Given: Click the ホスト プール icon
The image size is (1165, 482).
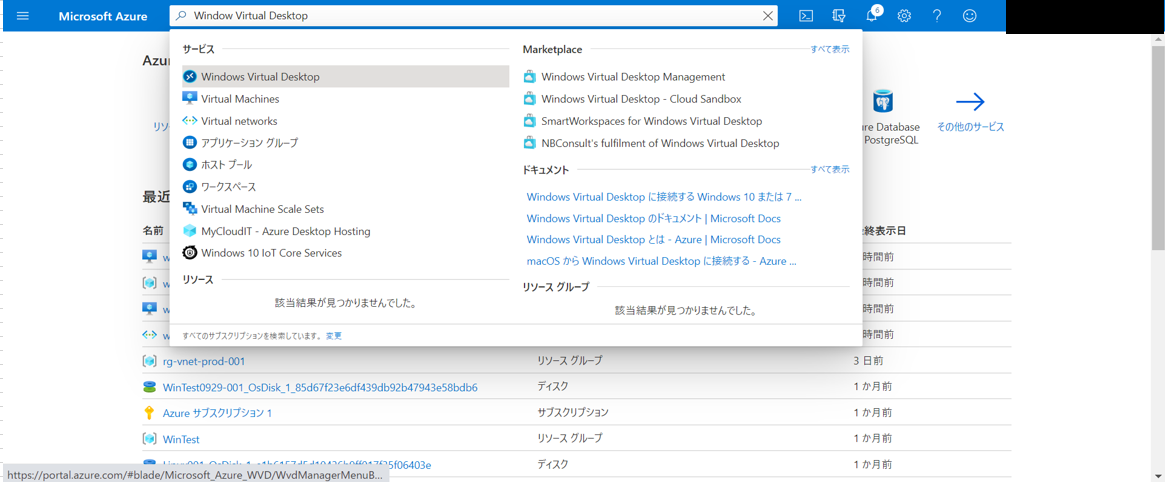Looking at the screenshot, I should (189, 164).
